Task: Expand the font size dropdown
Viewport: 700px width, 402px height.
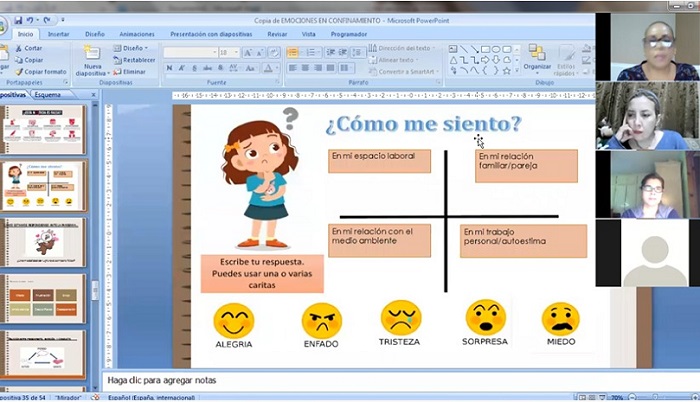Action: [x=236, y=52]
